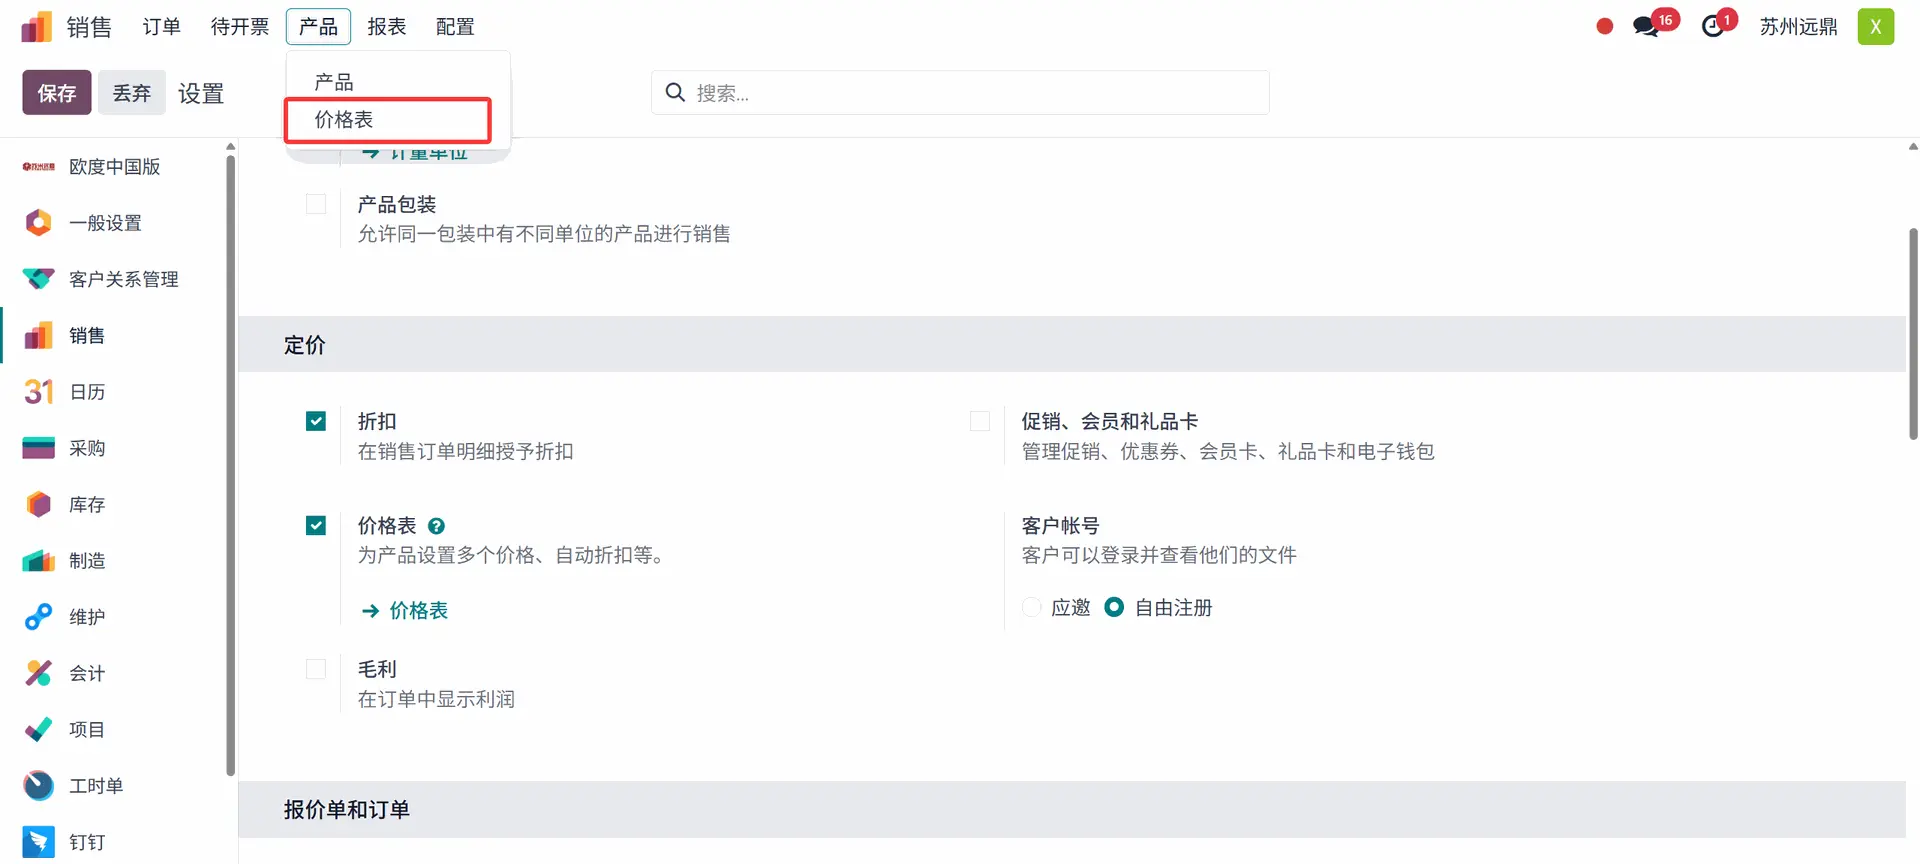The image size is (1920, 864).
Task: Open the Reports menu
Action: click(x=386, y=27)
